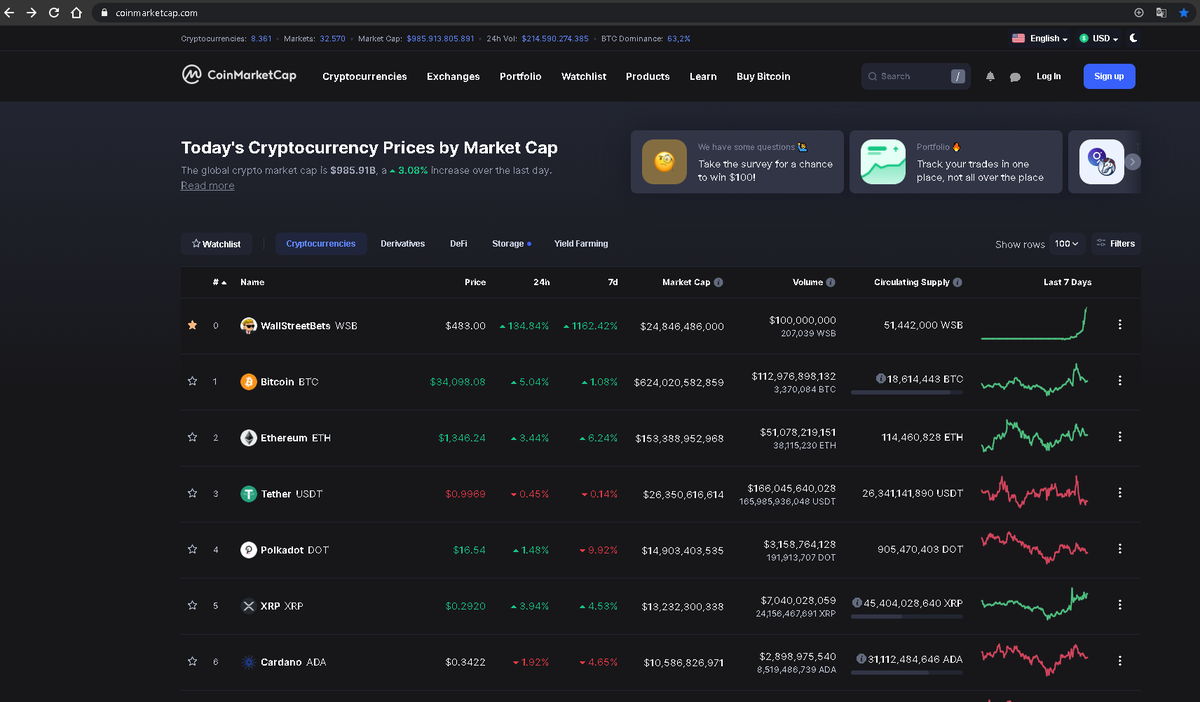Image resolution: width=1200 pixels, height=702 pixels.
Task: Open the three-dot menu for Cardano row
Action: [1120, 660]
